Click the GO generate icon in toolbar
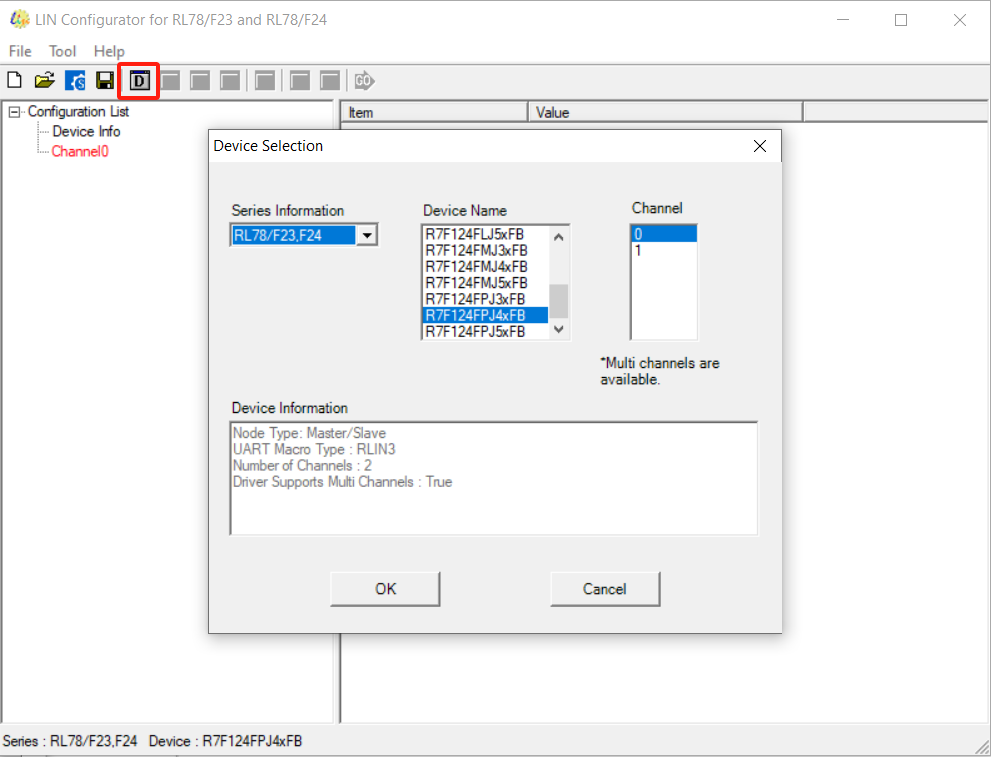 click(x=364, y=81)
